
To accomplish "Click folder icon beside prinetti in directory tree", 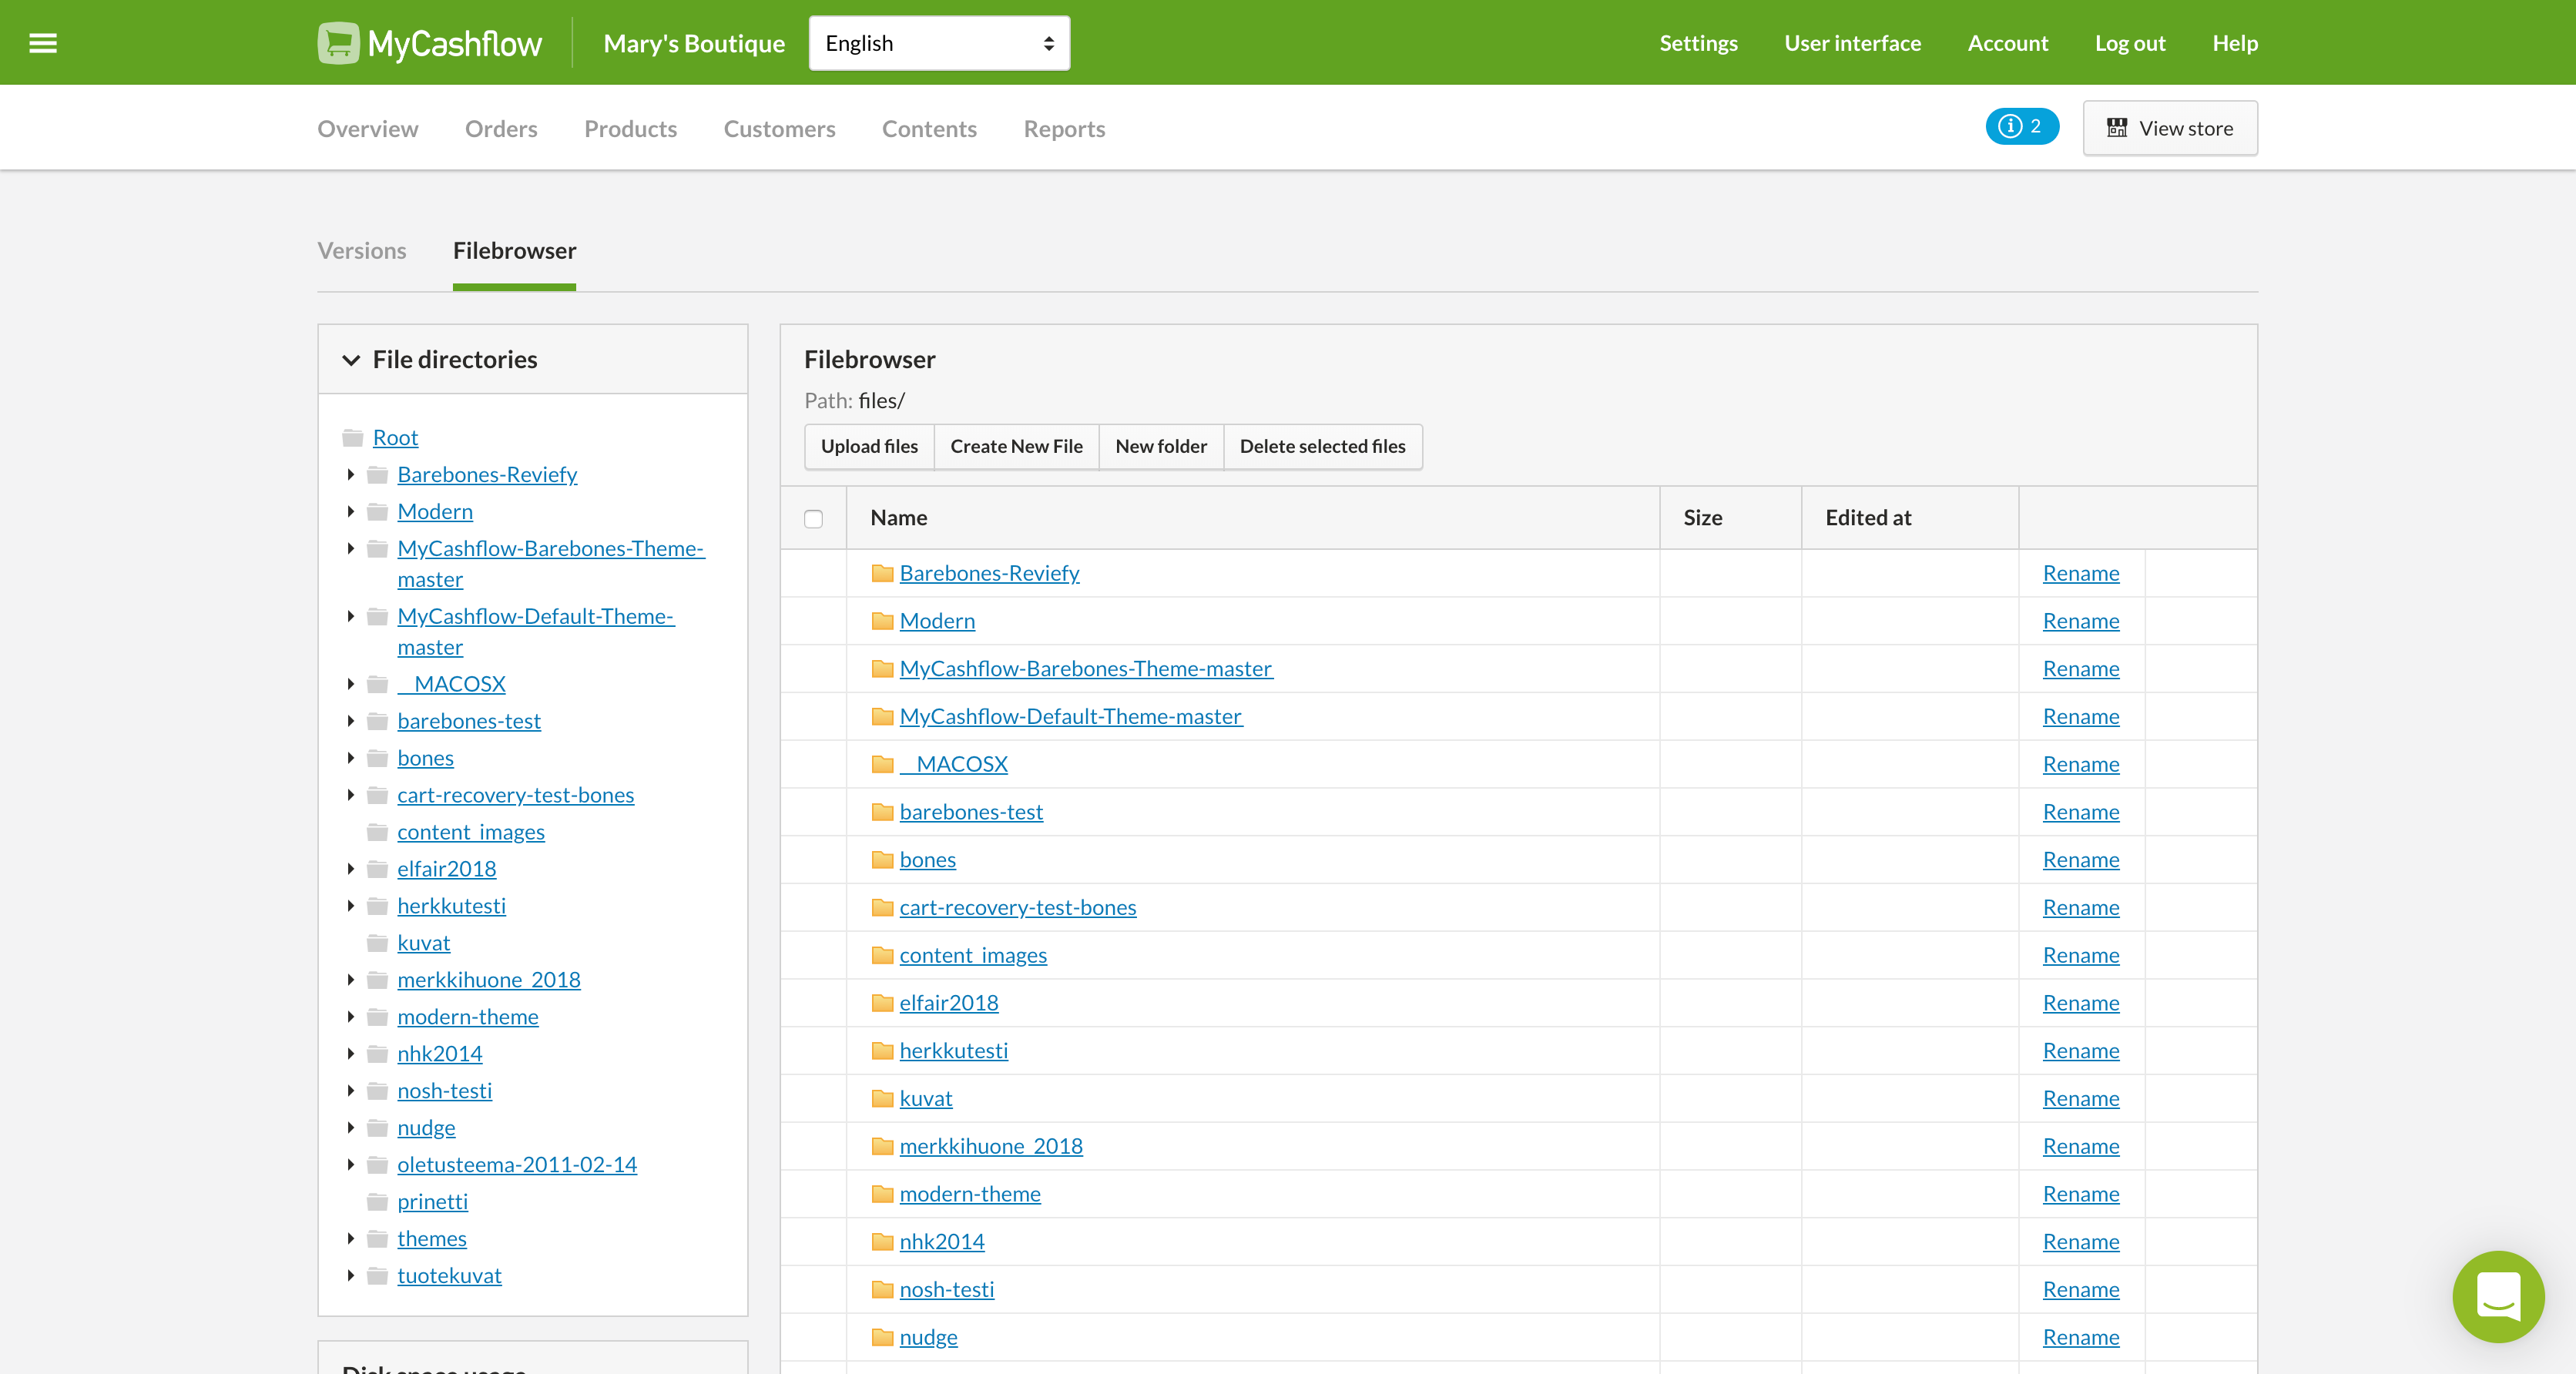I will pos(377,1202).
